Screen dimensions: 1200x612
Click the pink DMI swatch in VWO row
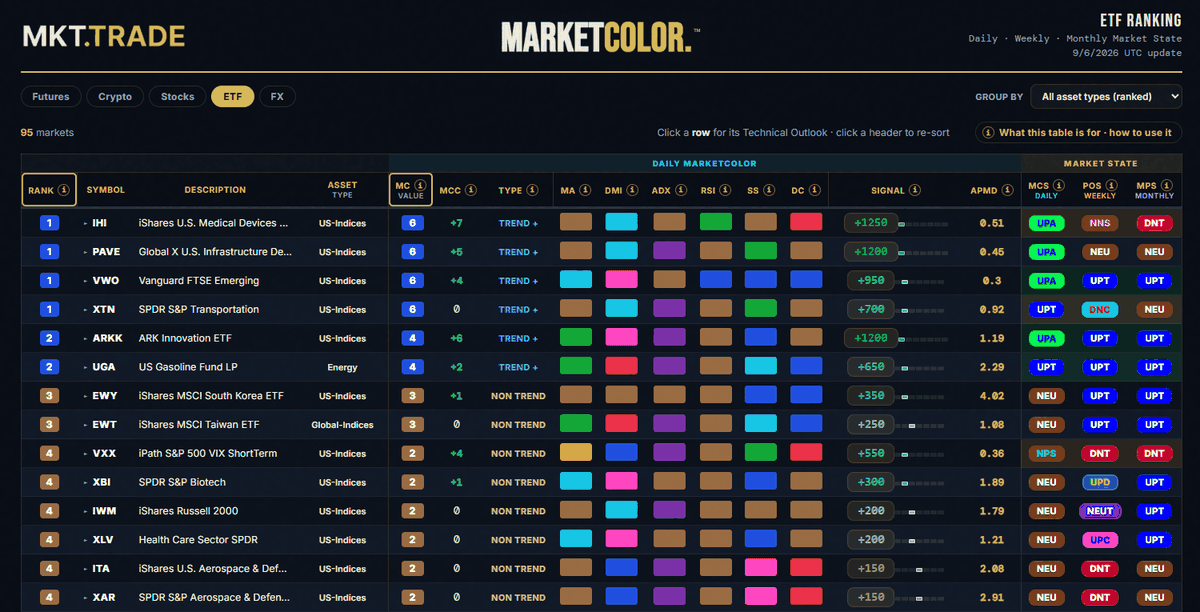[622, 281]
